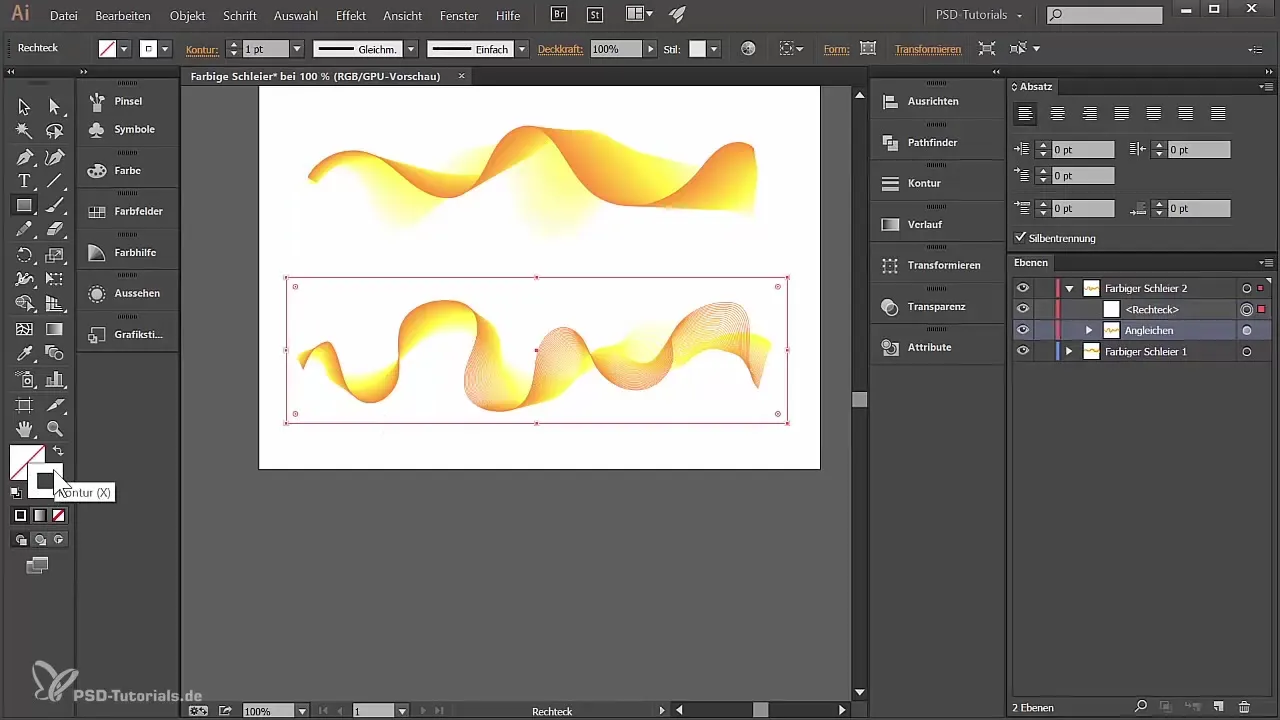Select the Direct Selection (white arrow) tool
The height and width of the screenshot is (720, 1280).
pyautogui.click(x=55, y=107)
